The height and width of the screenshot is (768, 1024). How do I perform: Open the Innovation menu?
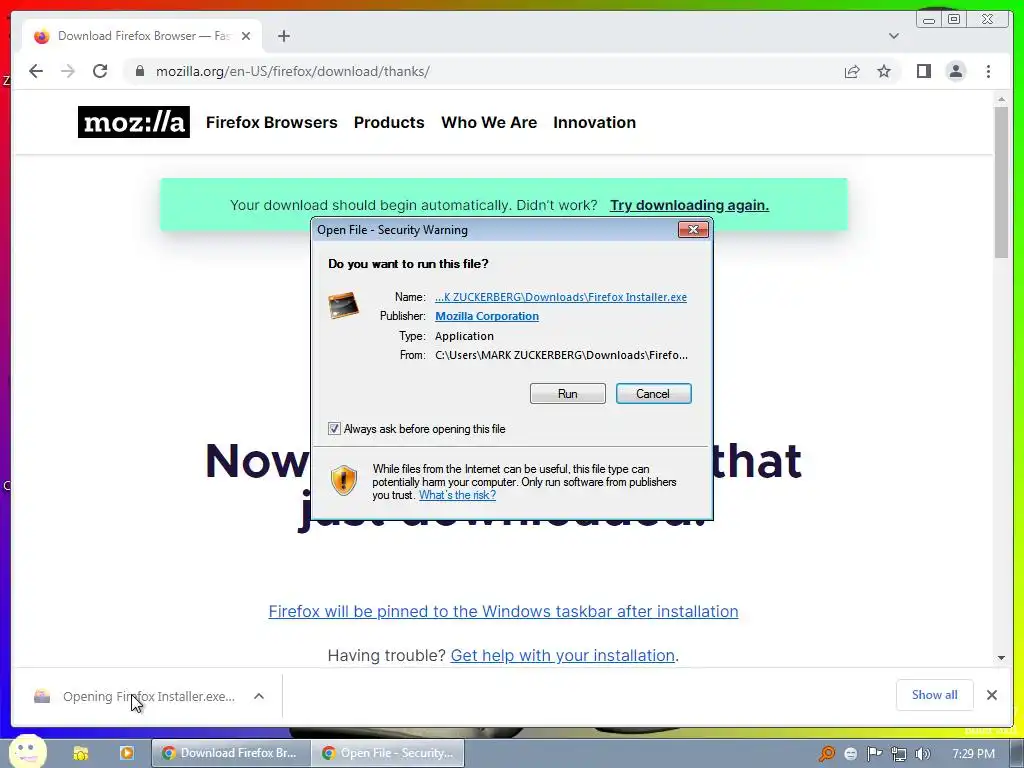594,122
